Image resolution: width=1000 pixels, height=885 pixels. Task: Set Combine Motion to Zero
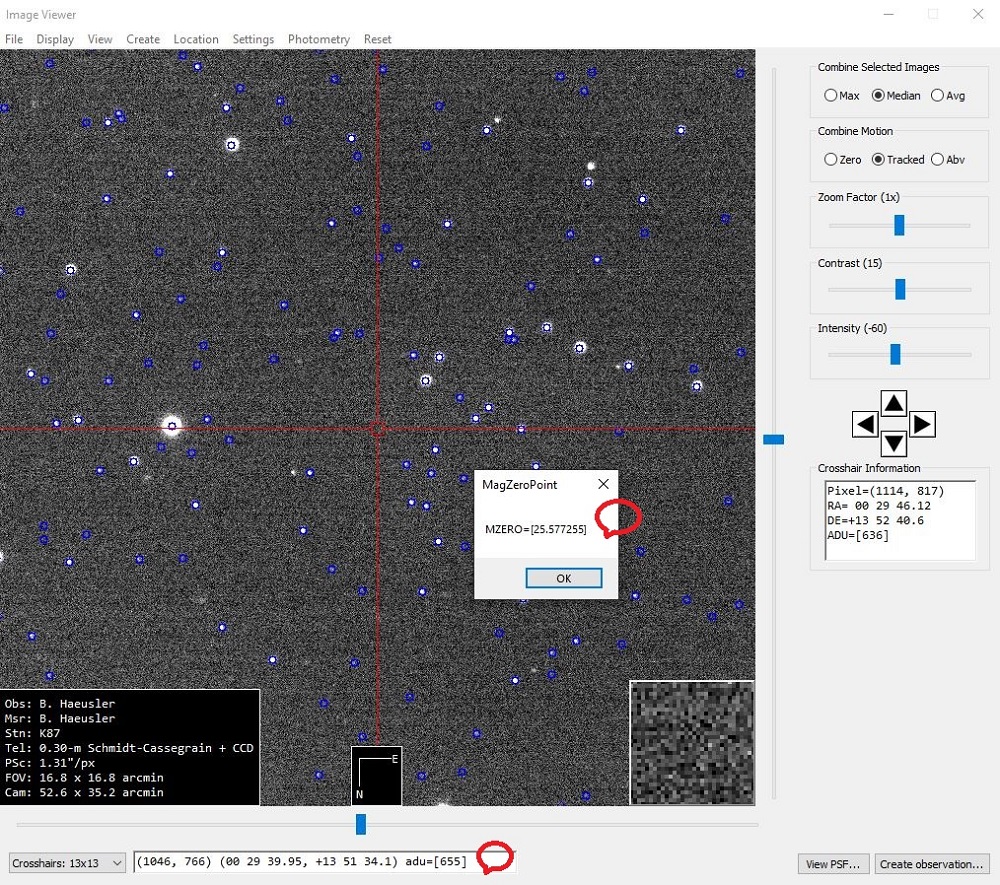(x=830, y=159)
